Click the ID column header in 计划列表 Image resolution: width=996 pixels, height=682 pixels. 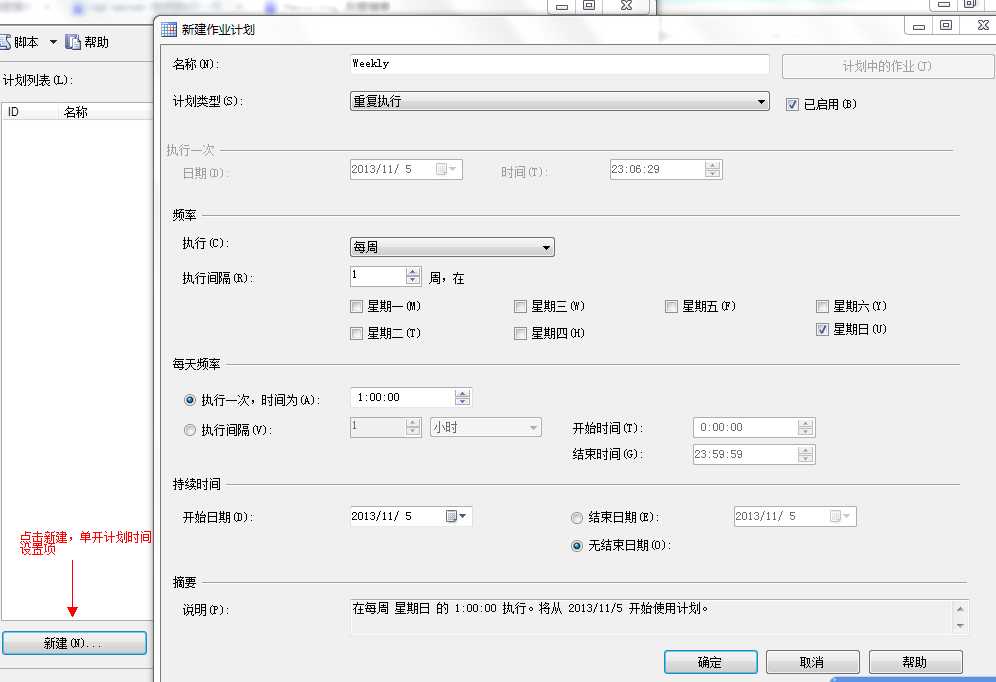click(x=30, y=112)
